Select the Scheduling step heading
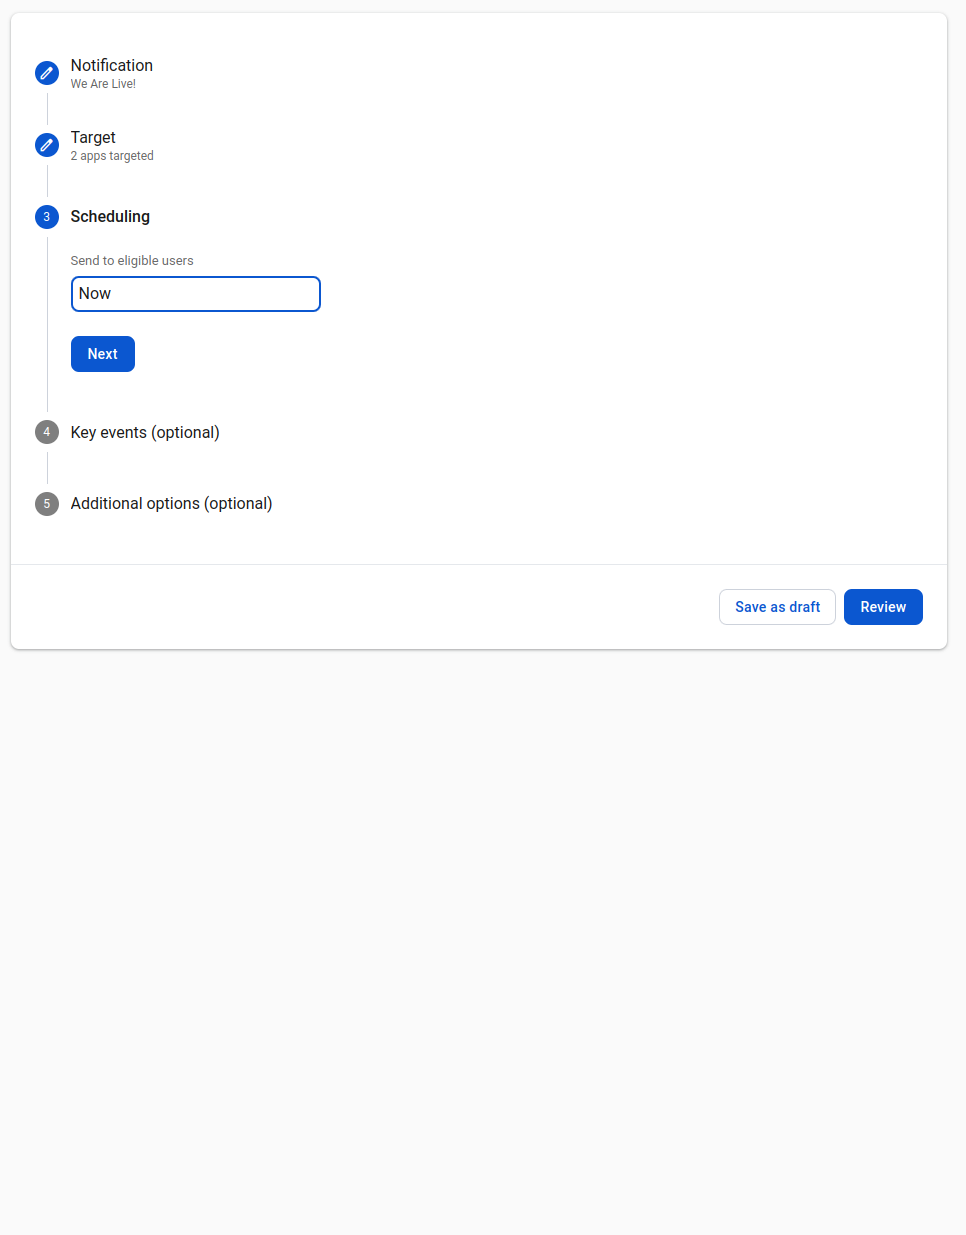The image size is (966, 1235). (110, 216)
